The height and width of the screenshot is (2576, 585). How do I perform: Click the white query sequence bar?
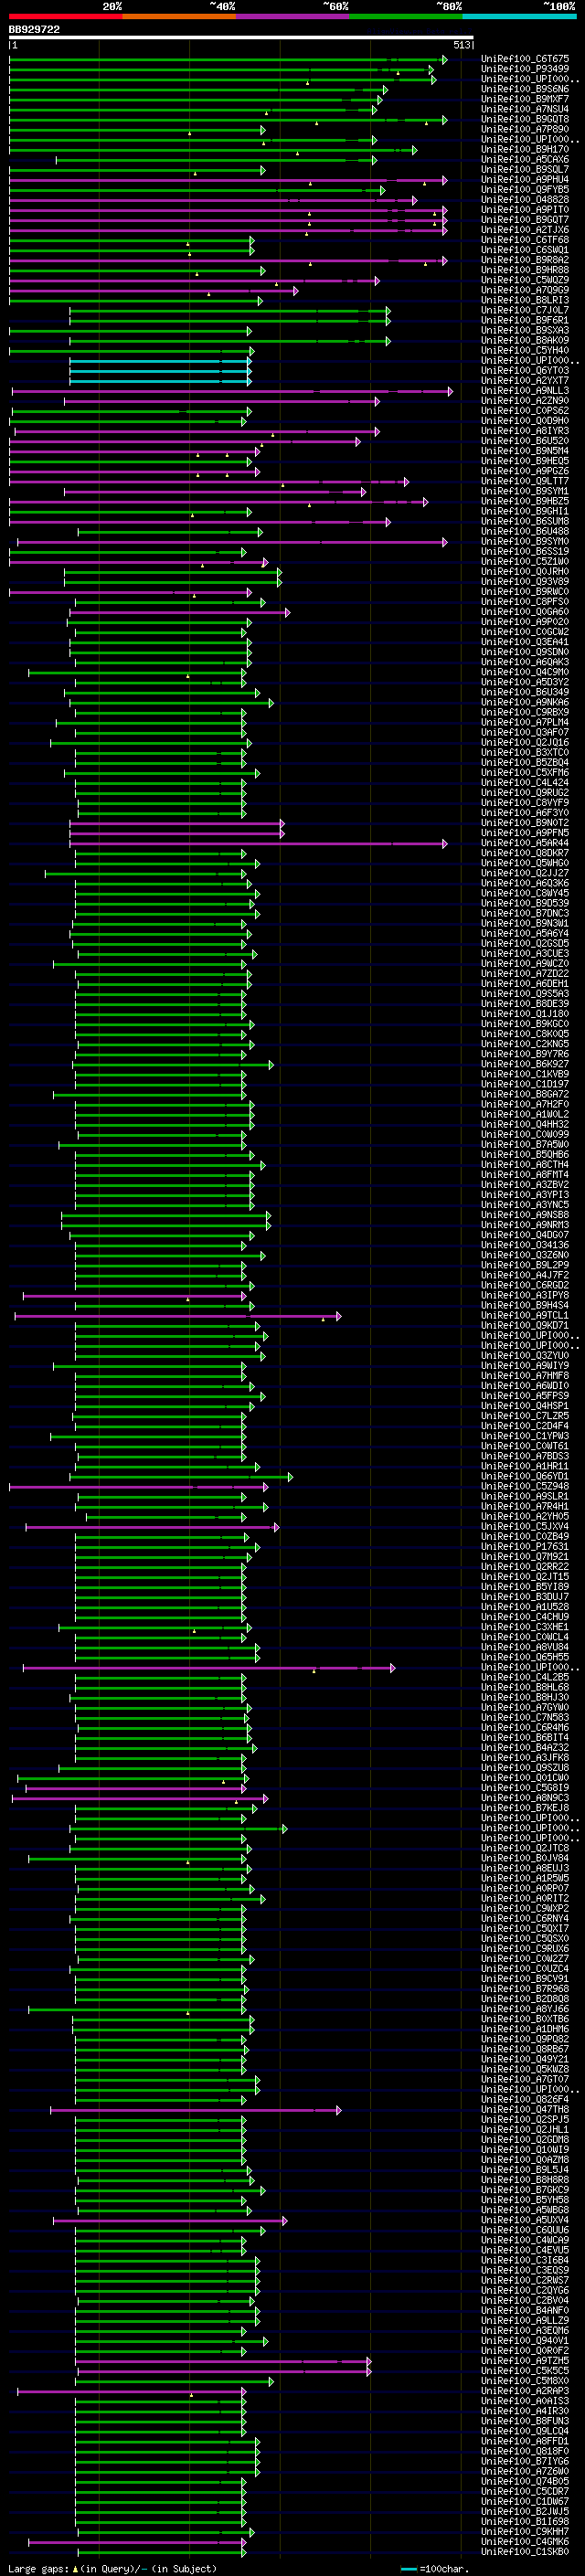[241, 38]
